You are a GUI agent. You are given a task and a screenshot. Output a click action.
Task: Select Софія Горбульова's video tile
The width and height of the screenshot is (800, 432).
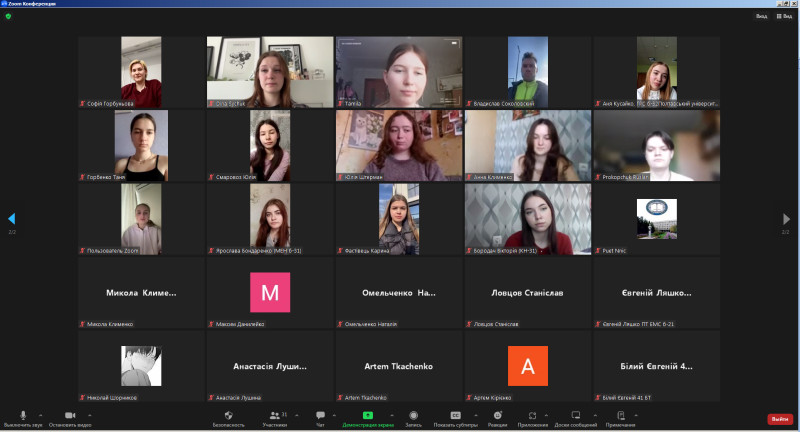coord(141,72)
